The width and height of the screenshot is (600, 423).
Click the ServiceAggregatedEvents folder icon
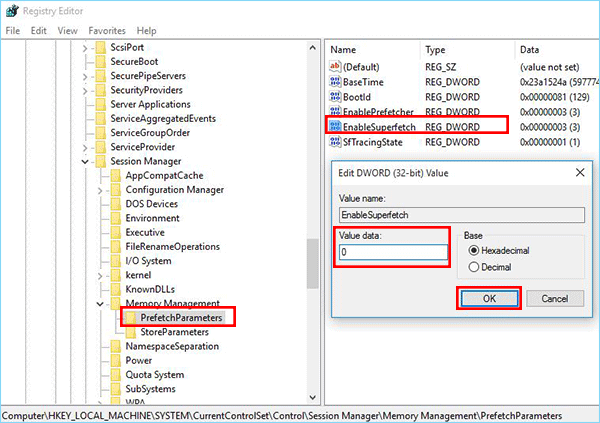click(101, 119)
